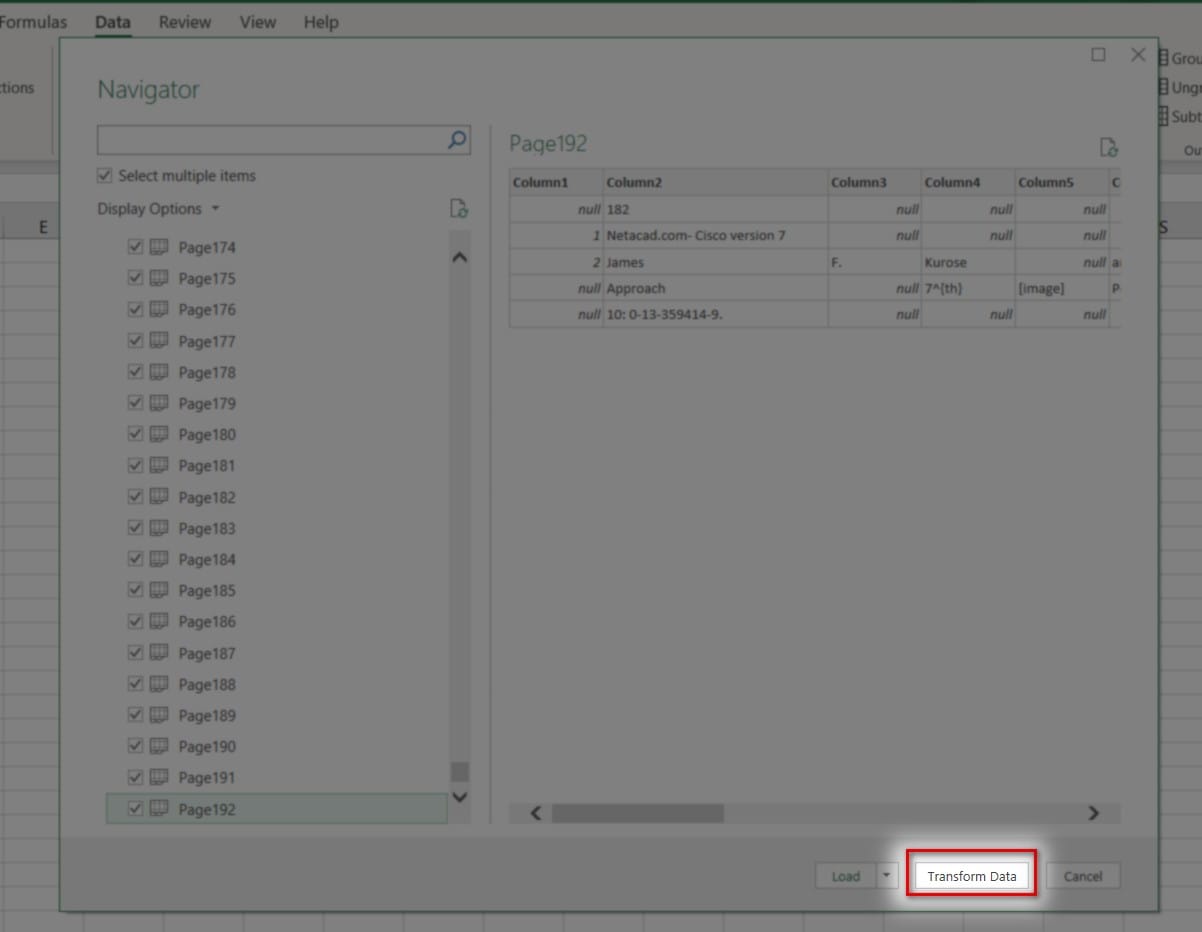Maximize the Navigator dialog

[1098, 55]
